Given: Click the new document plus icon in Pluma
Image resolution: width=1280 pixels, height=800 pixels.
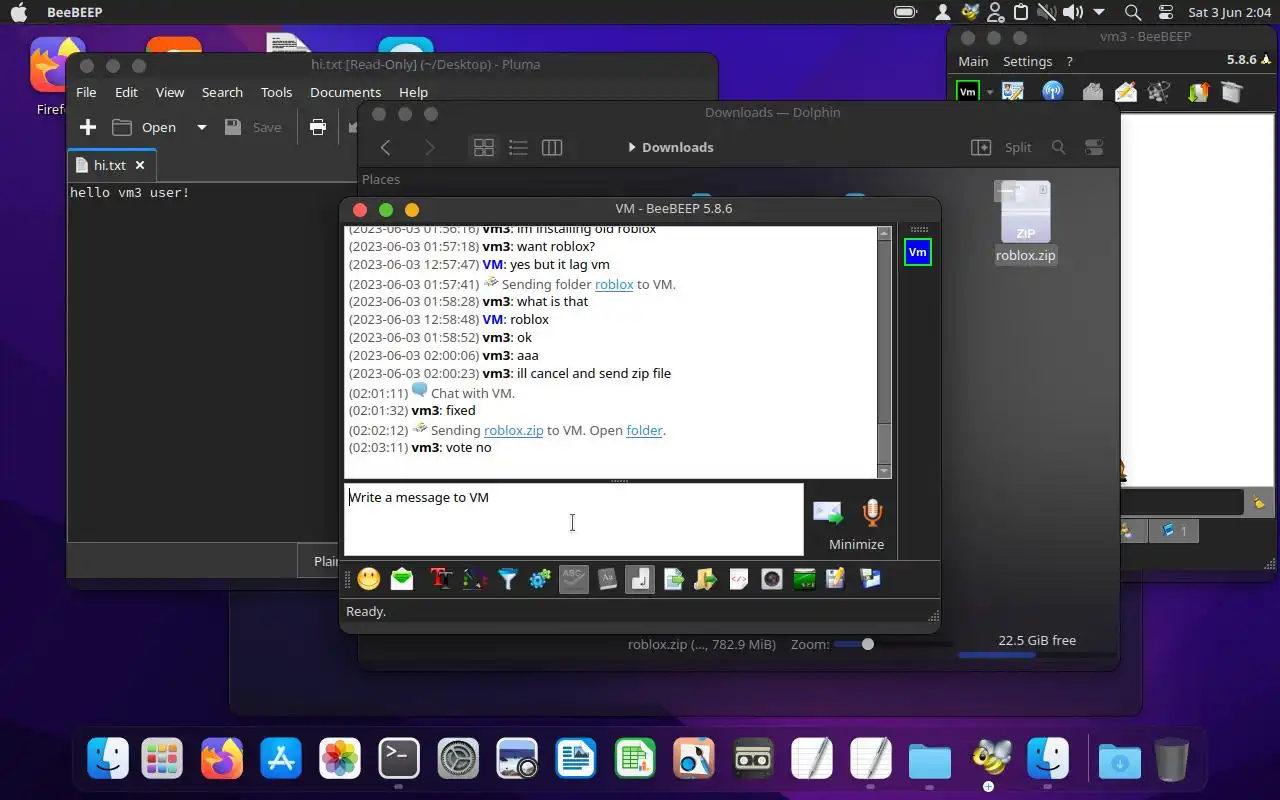Looking at the screenshot, I should click(x=88, y=127).
